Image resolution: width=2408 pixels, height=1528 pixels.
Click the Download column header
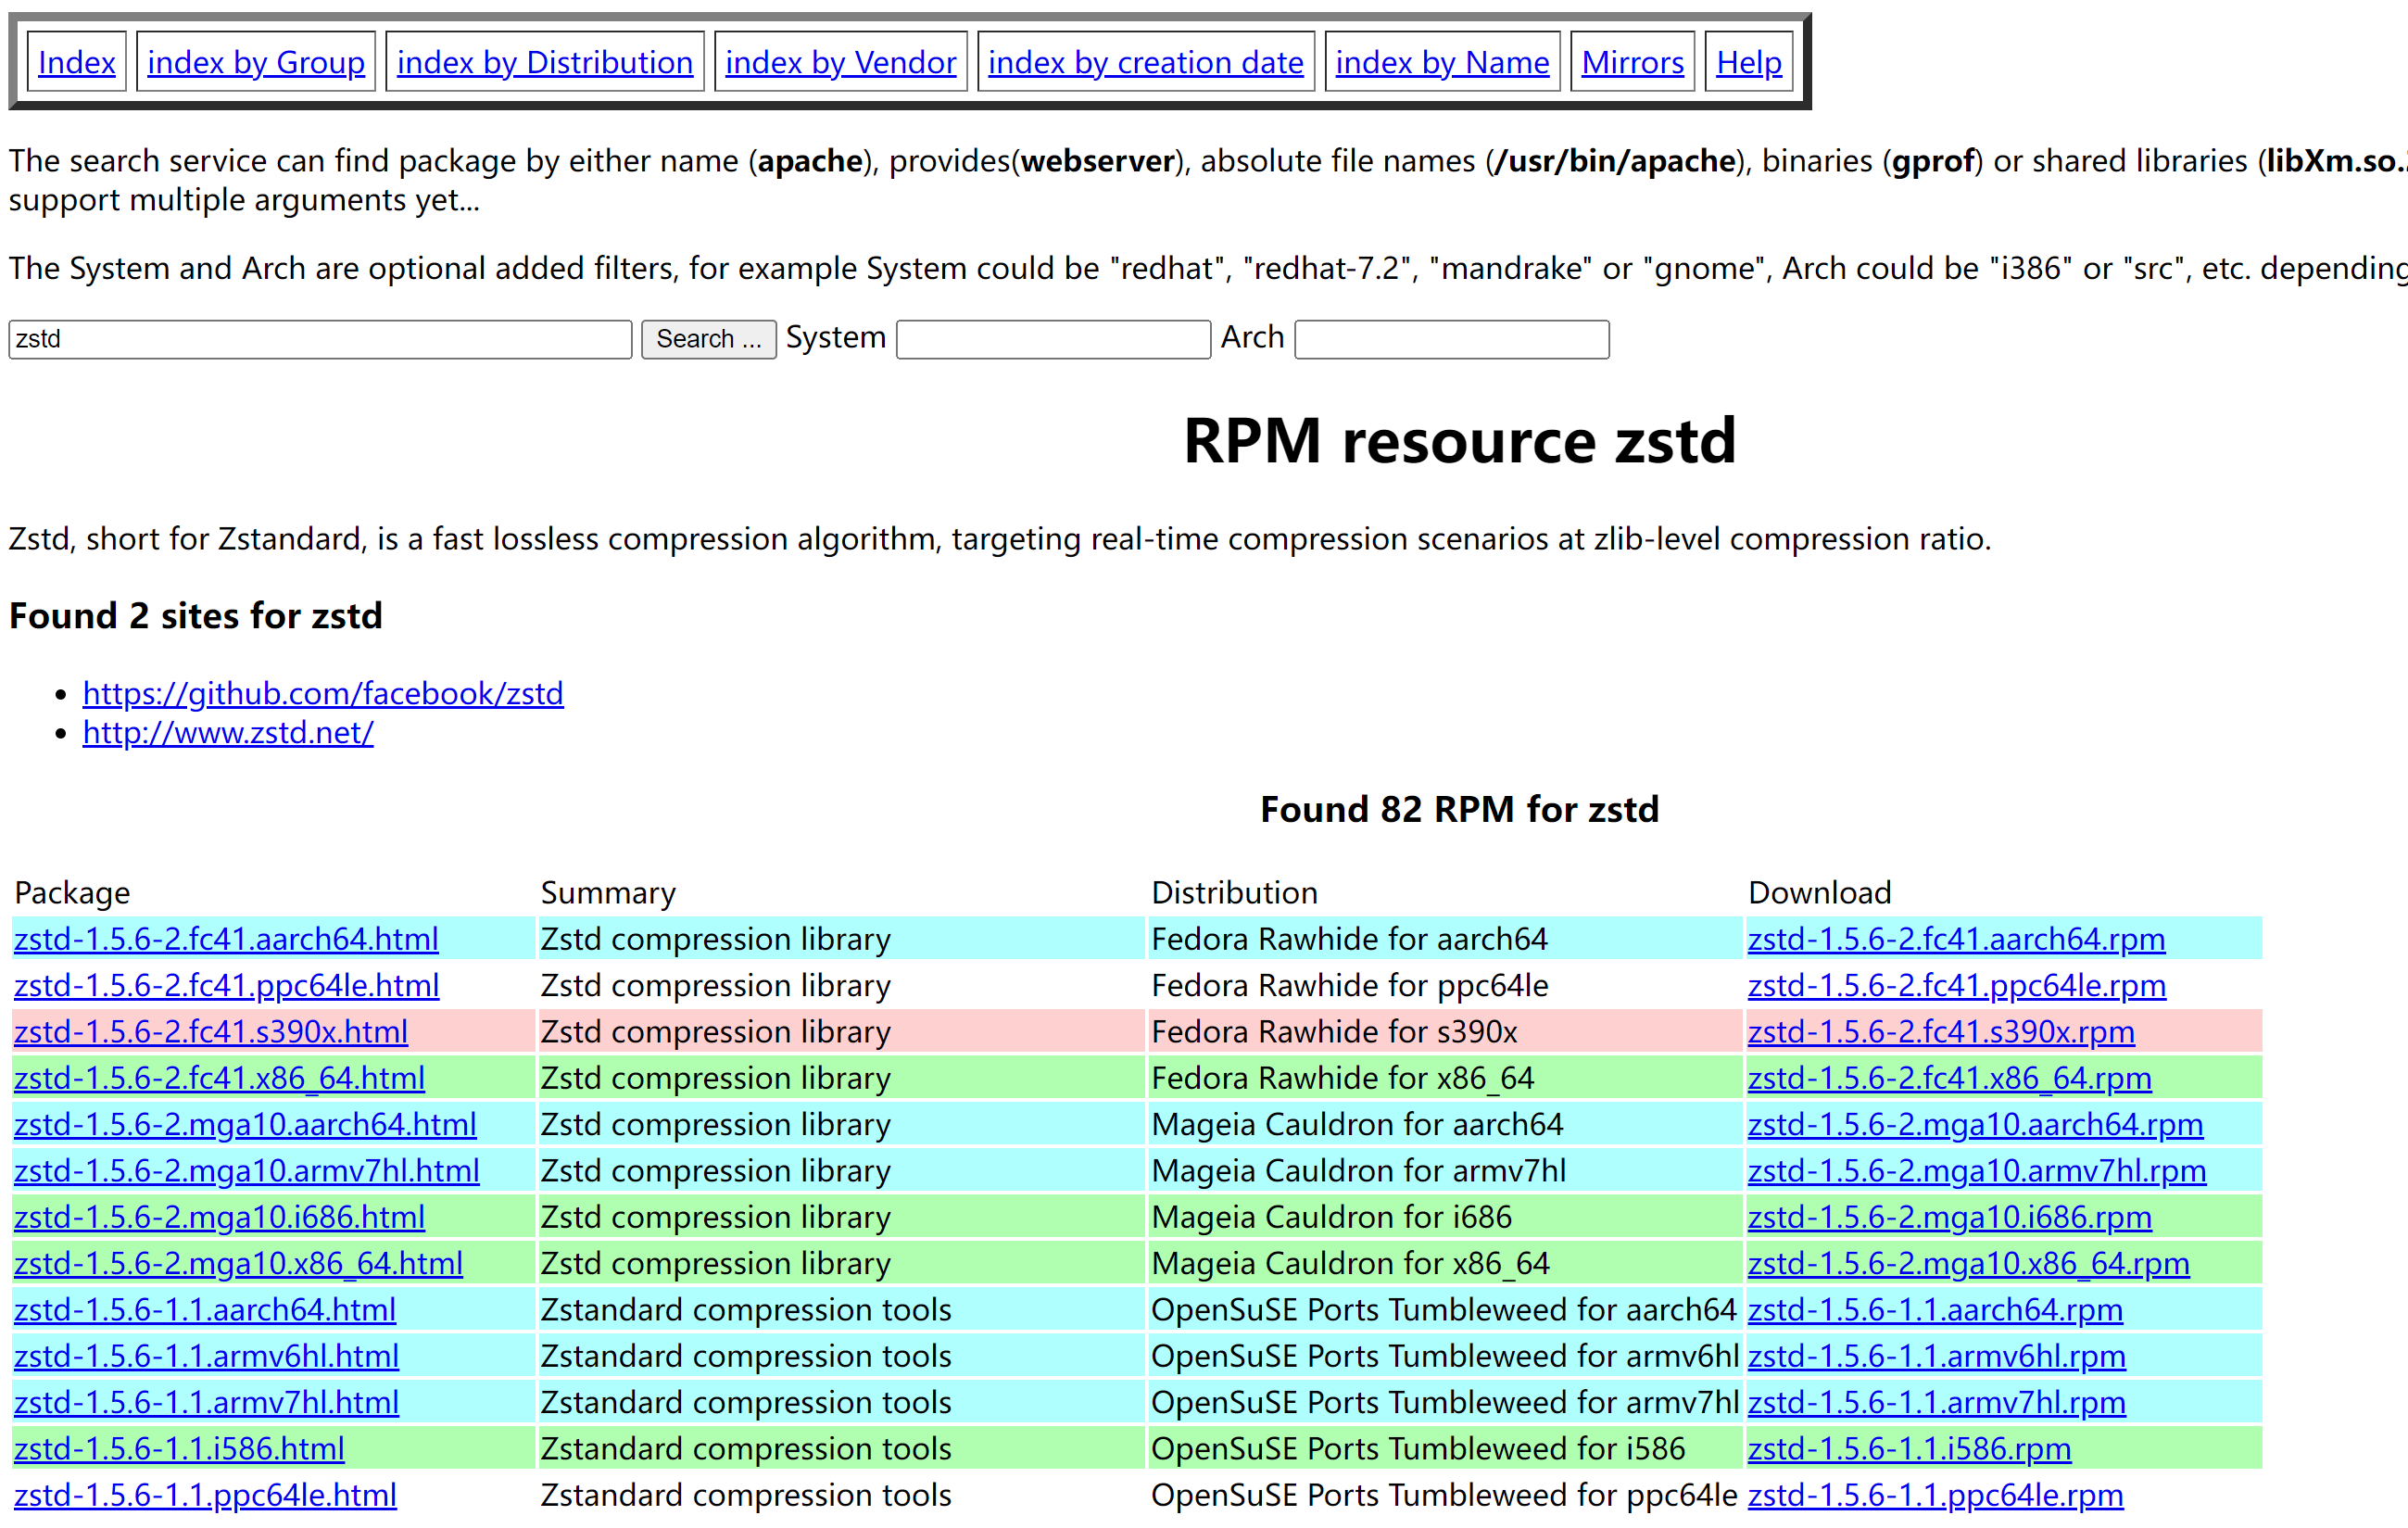1820,892
